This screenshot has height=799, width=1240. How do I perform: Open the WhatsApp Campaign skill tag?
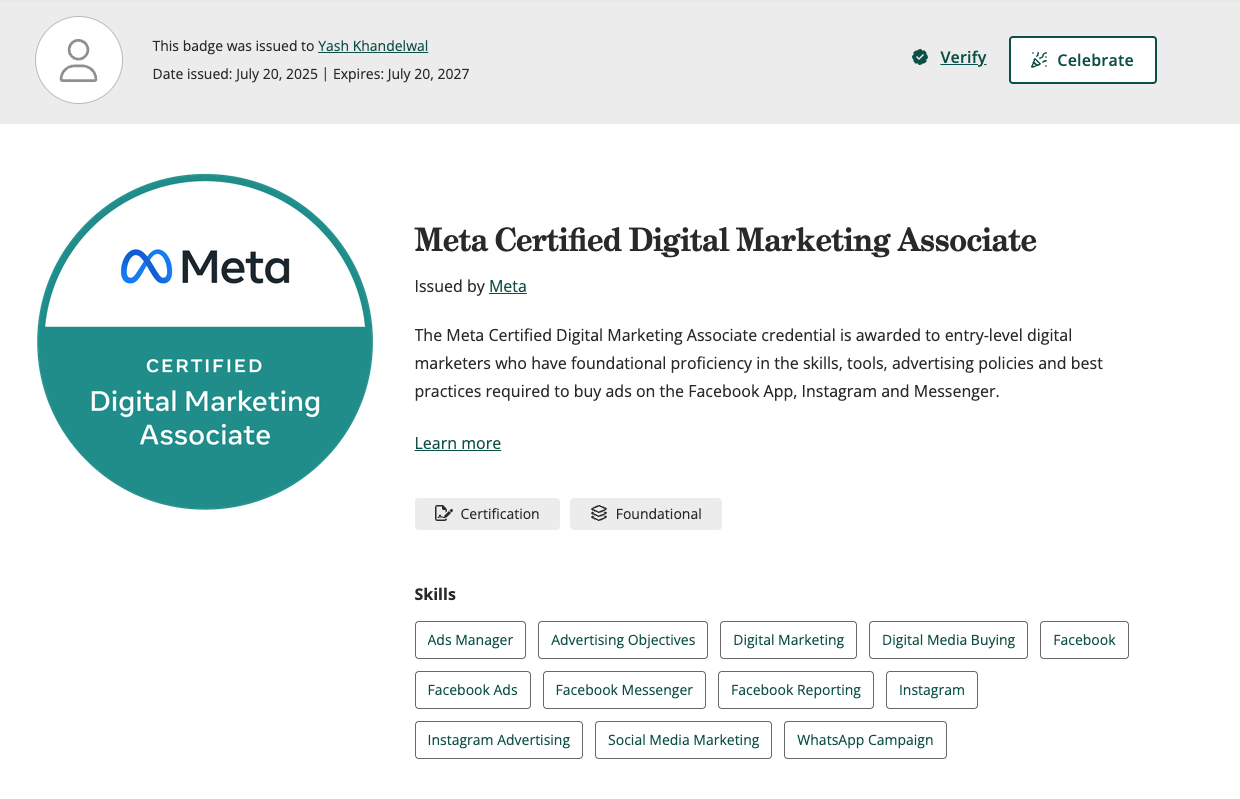[x=865, y=740]
